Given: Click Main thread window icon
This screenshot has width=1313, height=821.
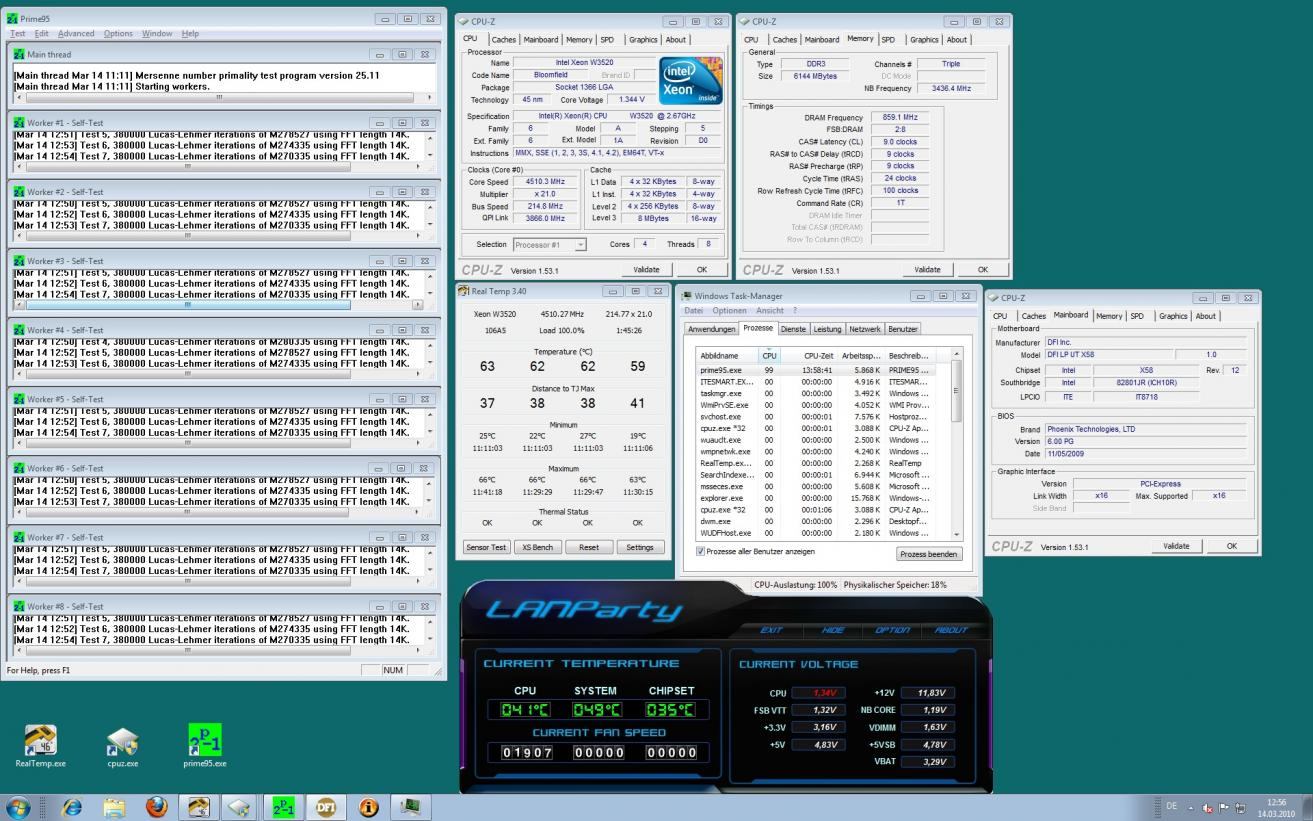Looking at the screenshot, I should (19, 54).
